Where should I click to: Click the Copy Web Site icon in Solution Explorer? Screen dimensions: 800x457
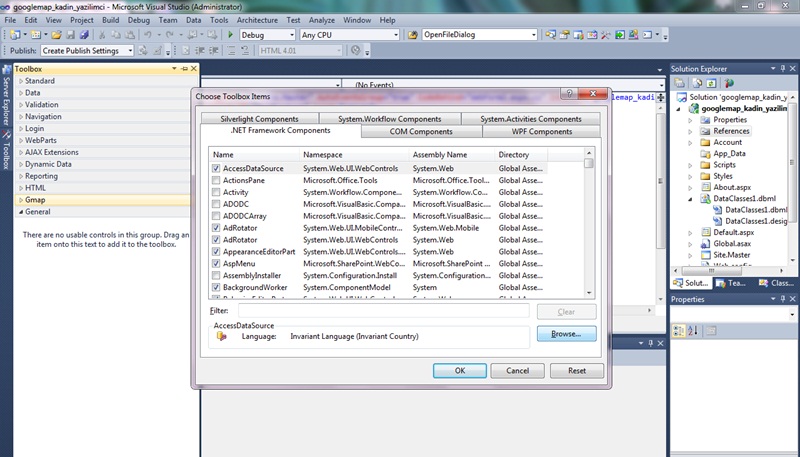click(x=729, y=83)
